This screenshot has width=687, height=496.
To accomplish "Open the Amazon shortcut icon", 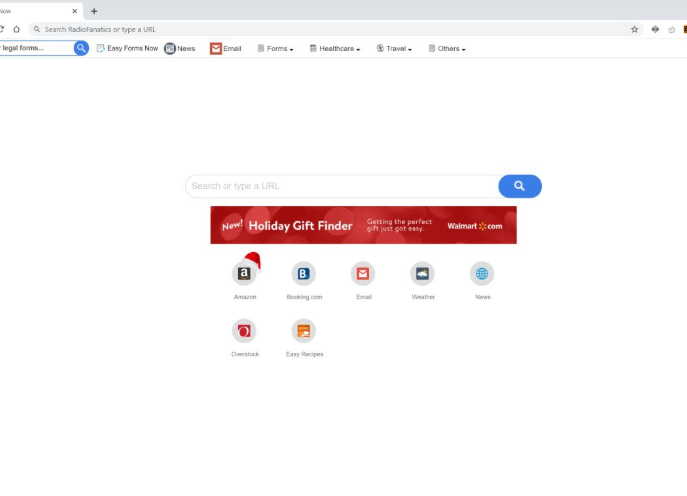I will pyautogui.click(x=244, y=274).
